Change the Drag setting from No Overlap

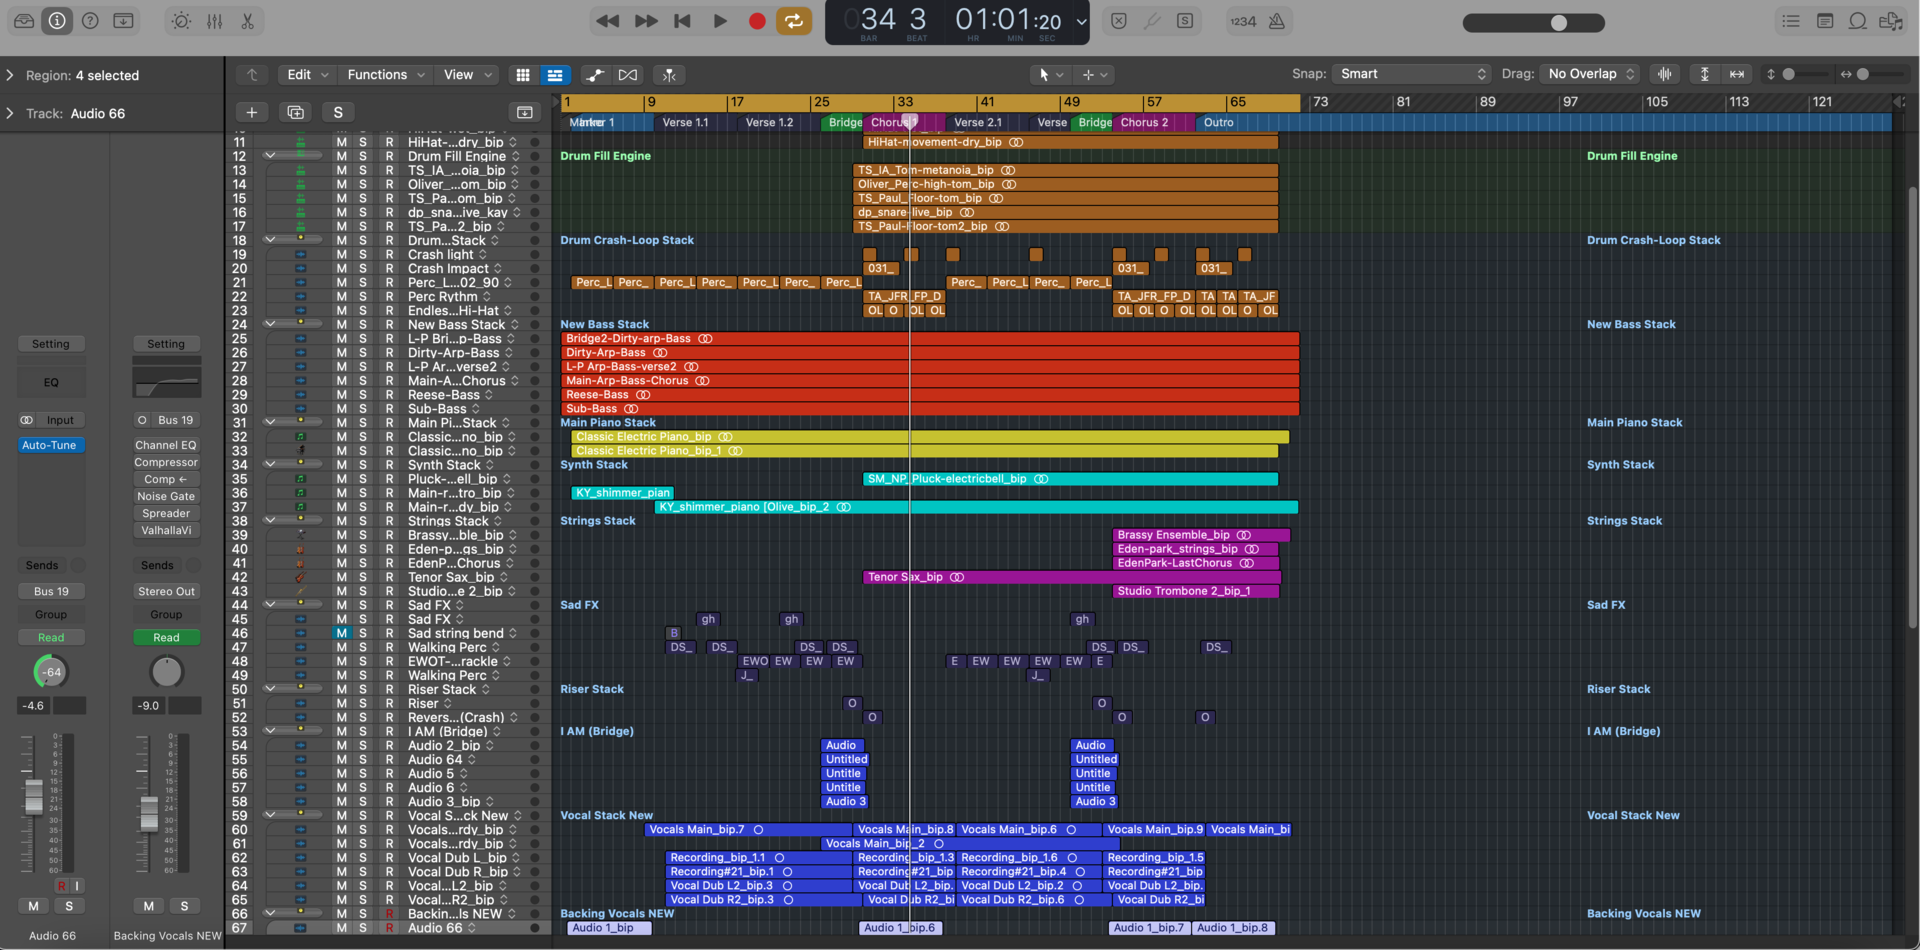point(1589,73)
